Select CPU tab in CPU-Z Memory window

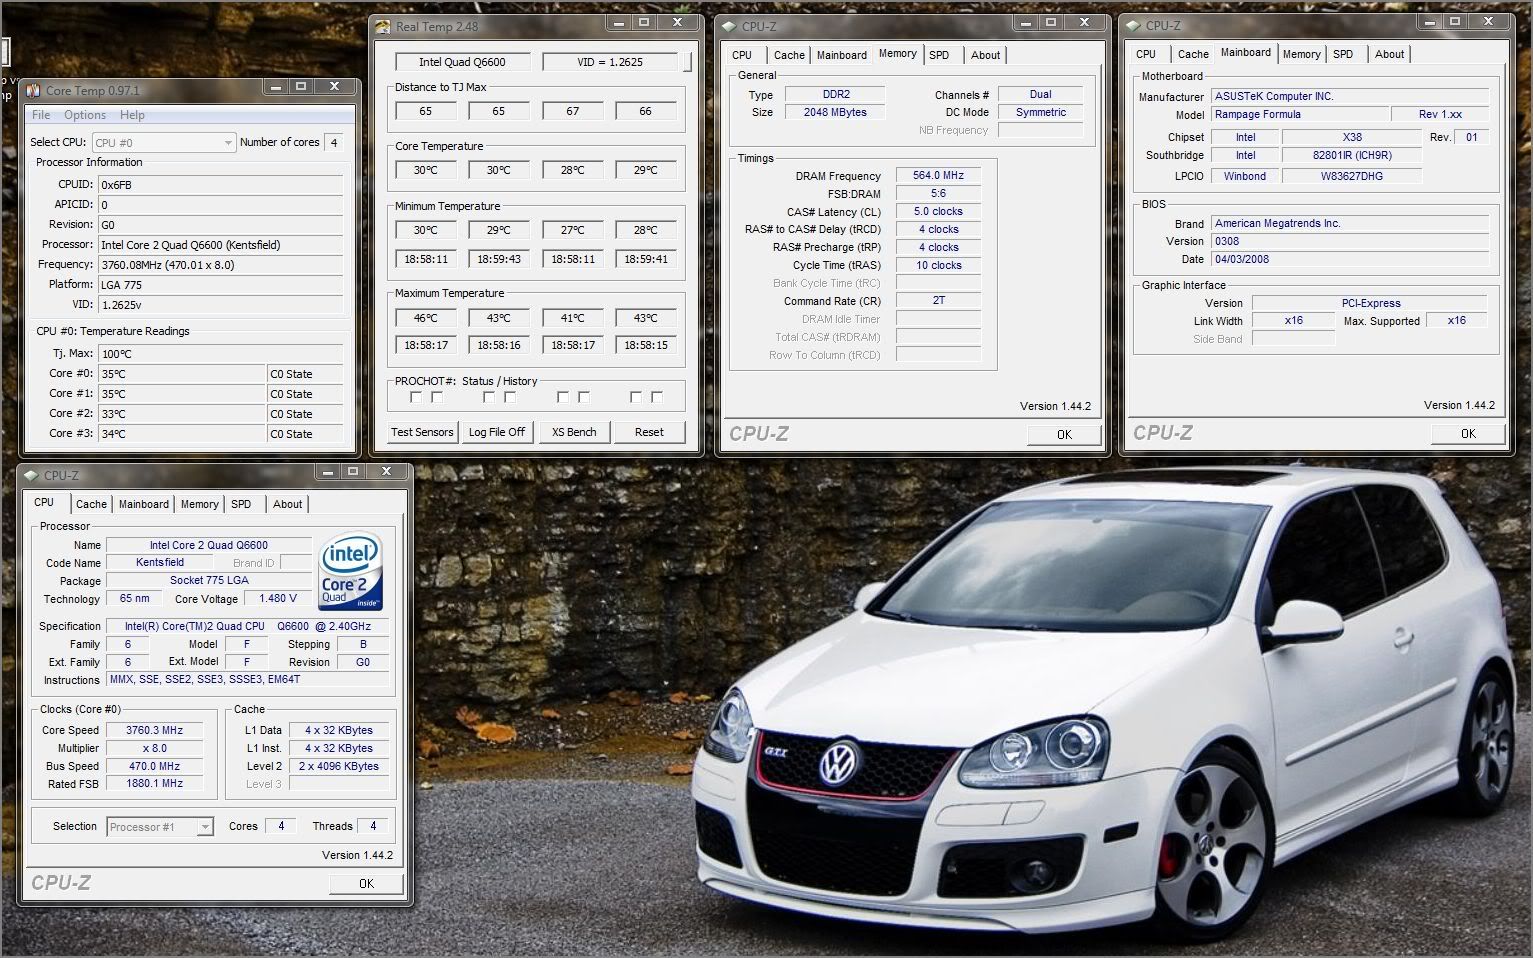coord(742,55)
